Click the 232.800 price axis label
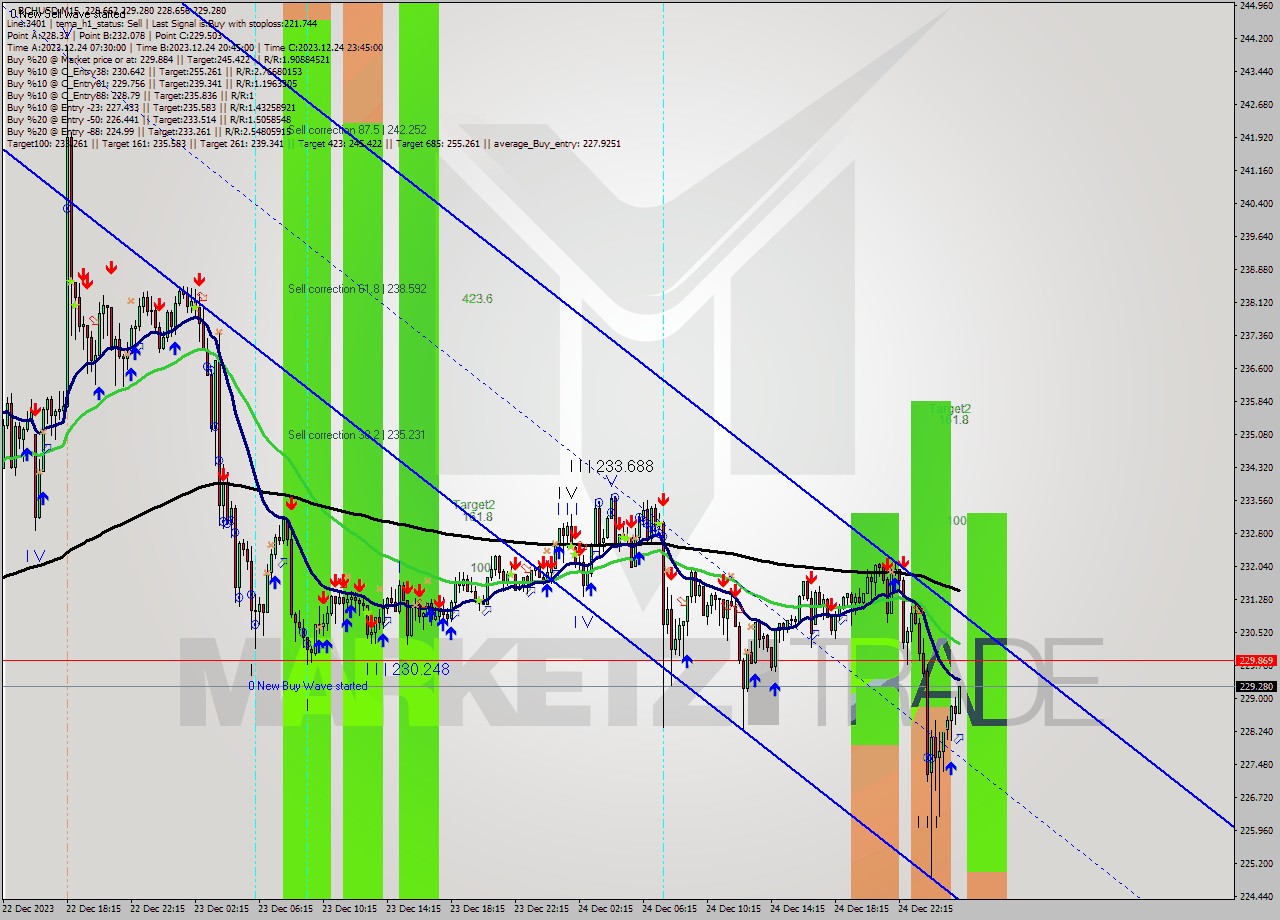The height and width of the screenshot is (920, 1280). [x=1256, y=533]
